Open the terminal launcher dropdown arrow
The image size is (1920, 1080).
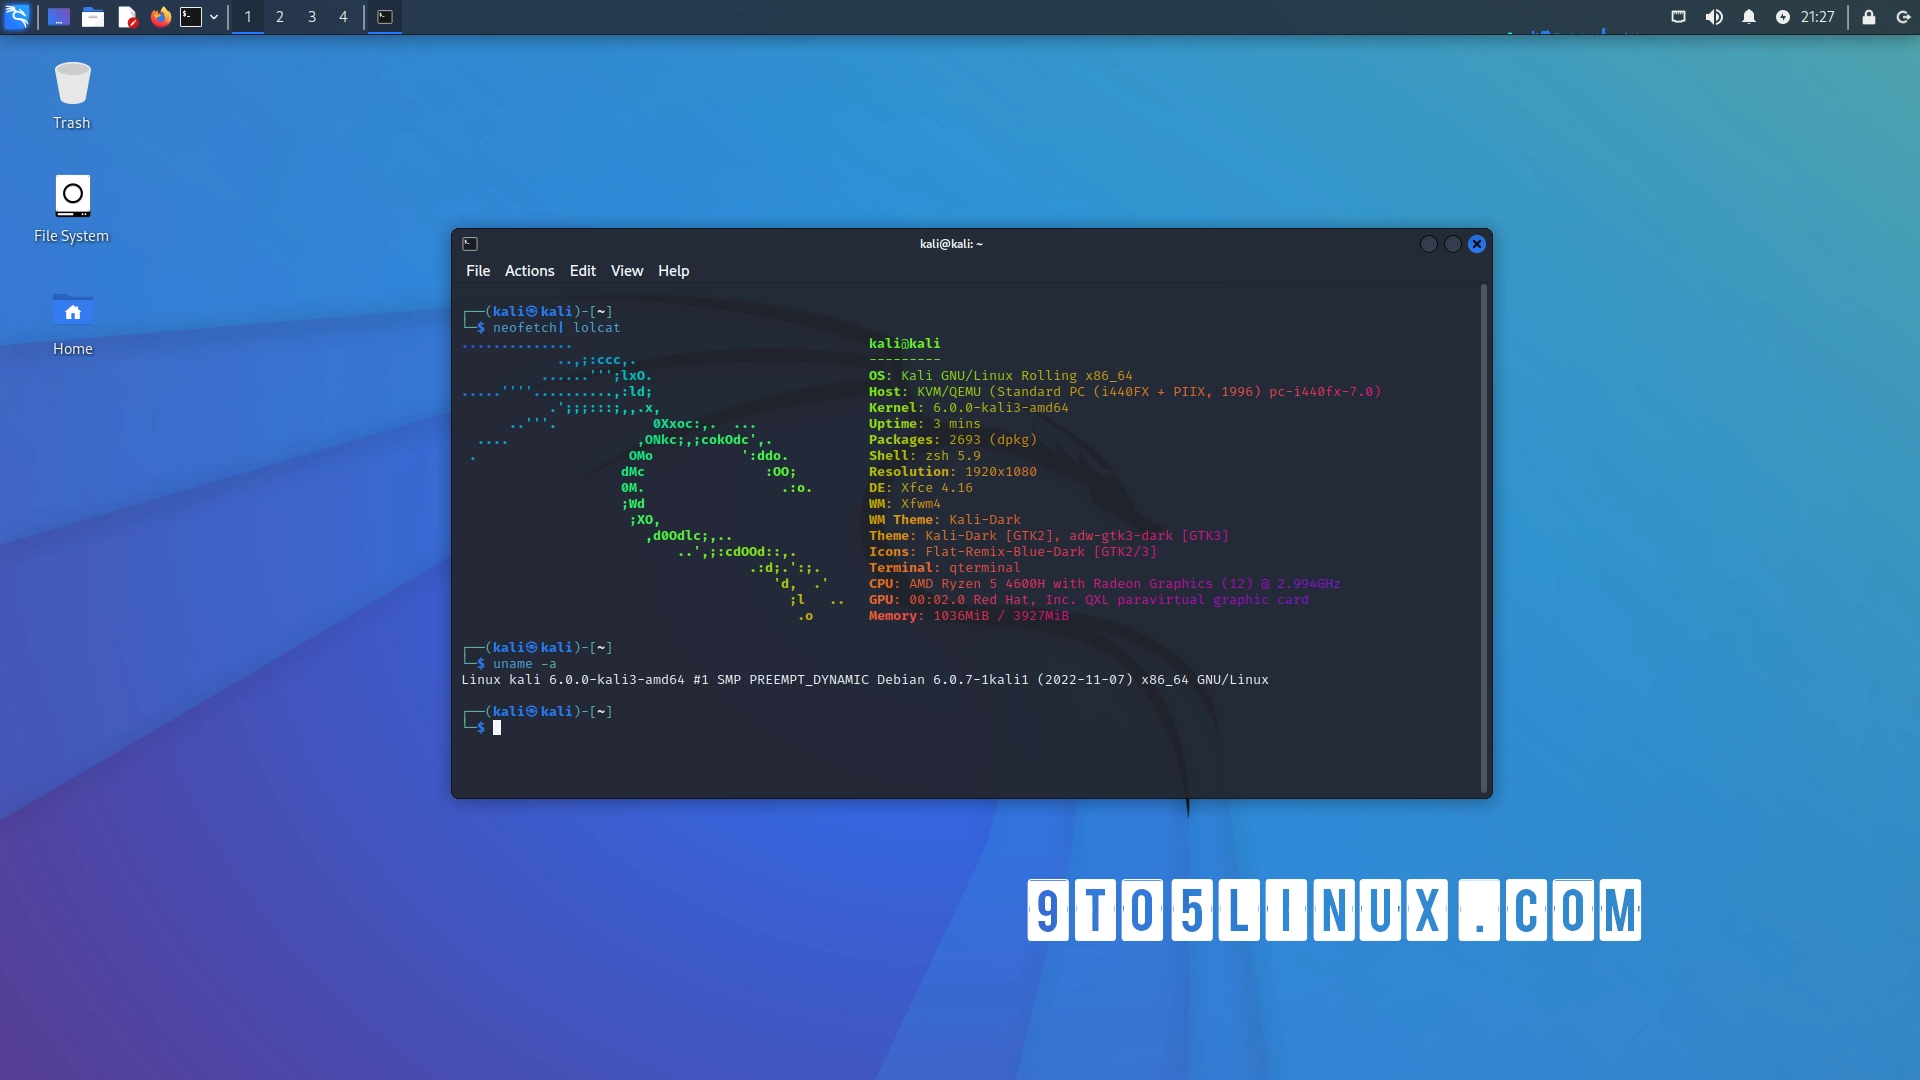(214, 17)
